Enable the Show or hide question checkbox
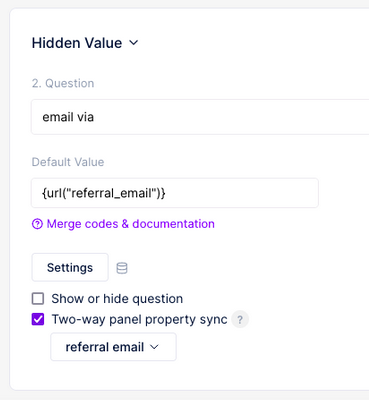This screenshot has width=369, height=400. pyautogui.click(x=38, y=299)
